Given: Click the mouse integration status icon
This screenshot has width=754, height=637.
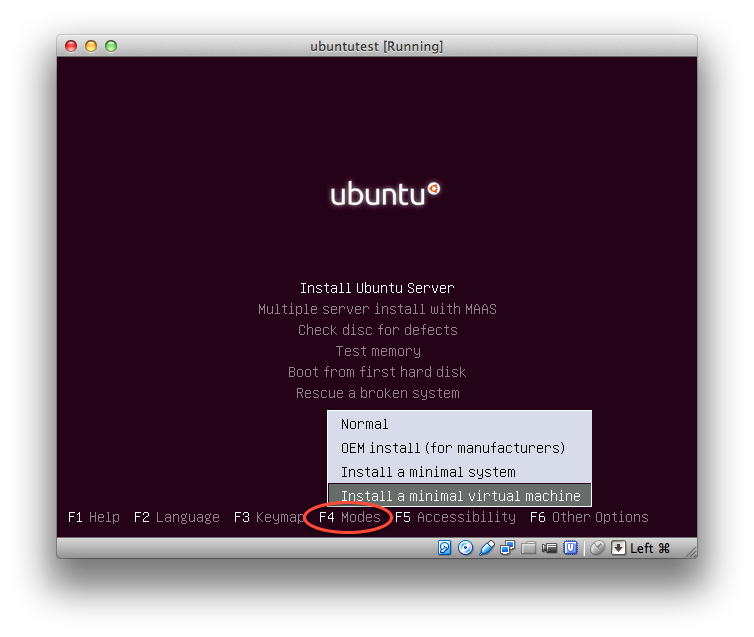Looking at the screenshot, I should point(597,548).
